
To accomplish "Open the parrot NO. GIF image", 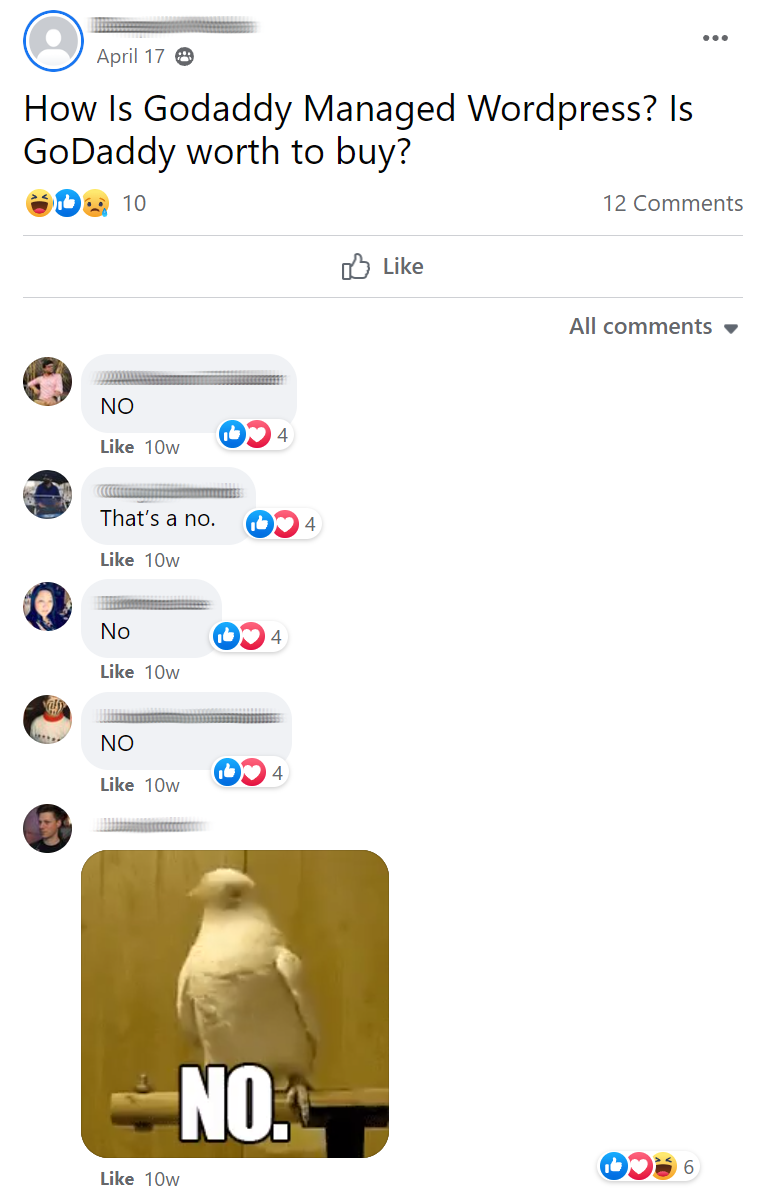I will [x=235, y=1004].
